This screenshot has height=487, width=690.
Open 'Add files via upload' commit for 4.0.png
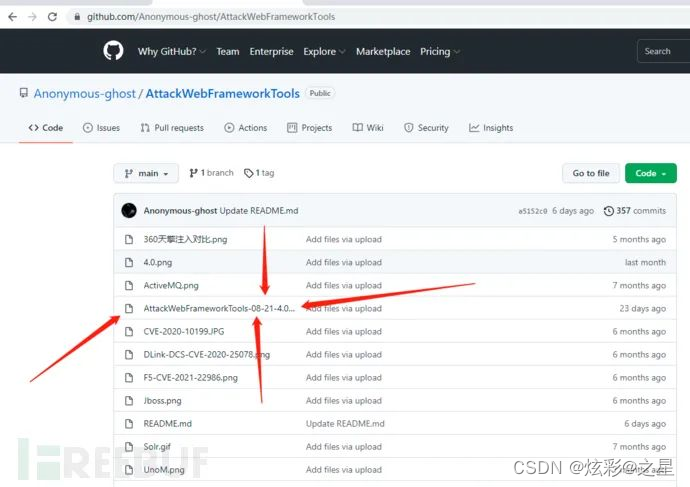click(x=344, y=263)
